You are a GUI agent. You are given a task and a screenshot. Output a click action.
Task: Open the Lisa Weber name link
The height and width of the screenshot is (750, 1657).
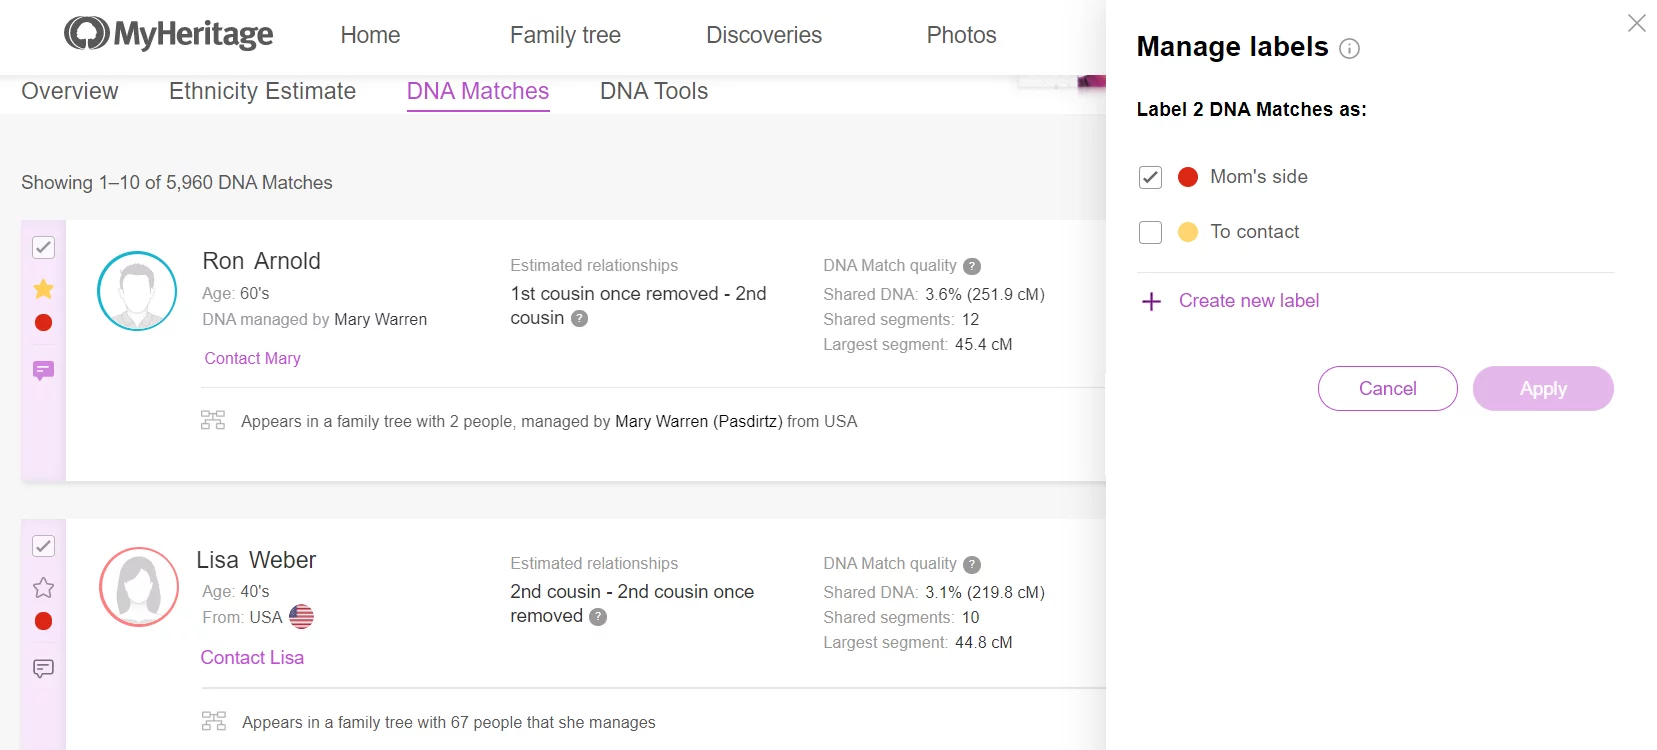click(x=256, y=560)
